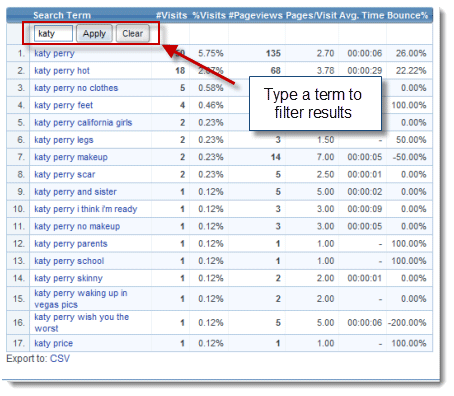Open the 'katy perry and sister' term
The height and width of the screenshot is (396, 454).
tap(75, 192)
